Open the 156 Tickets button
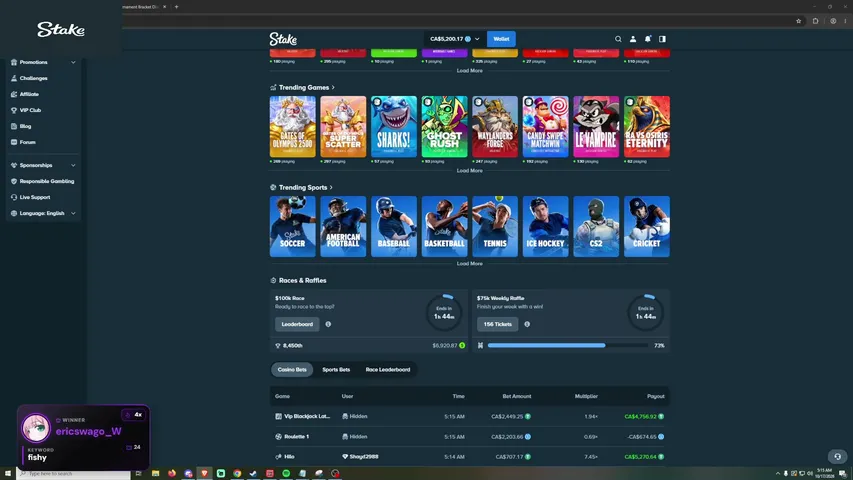 (497, 324)
